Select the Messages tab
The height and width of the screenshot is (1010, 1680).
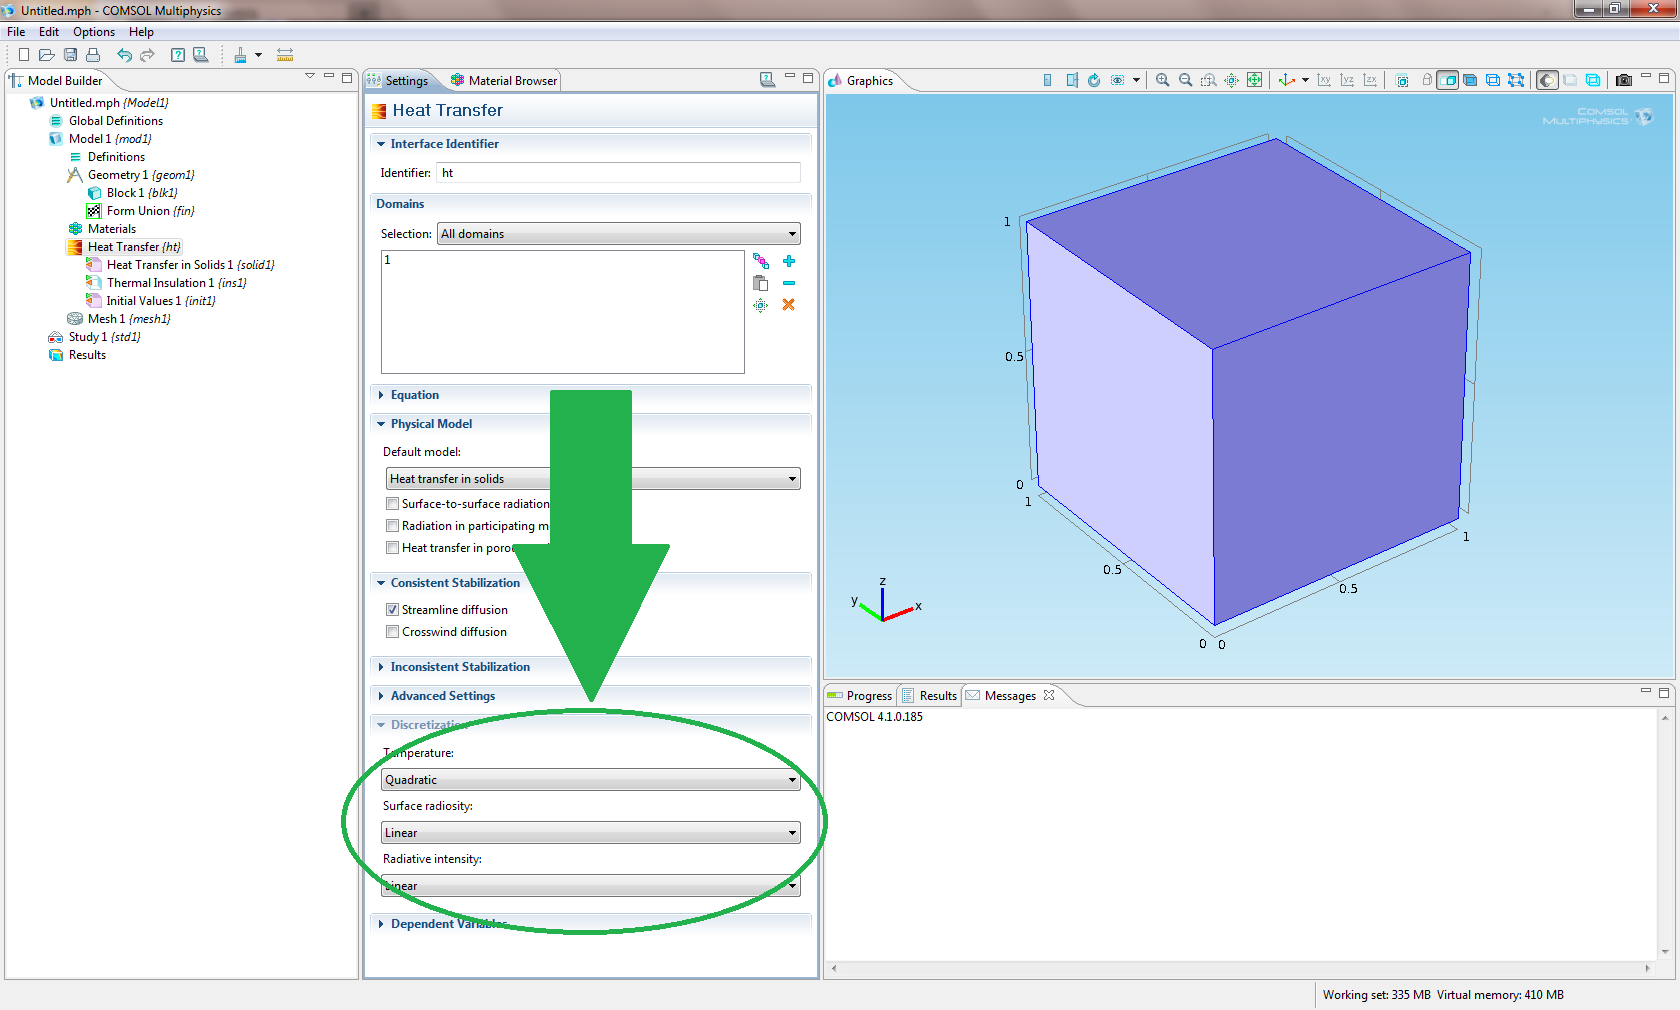[1010, 696]
